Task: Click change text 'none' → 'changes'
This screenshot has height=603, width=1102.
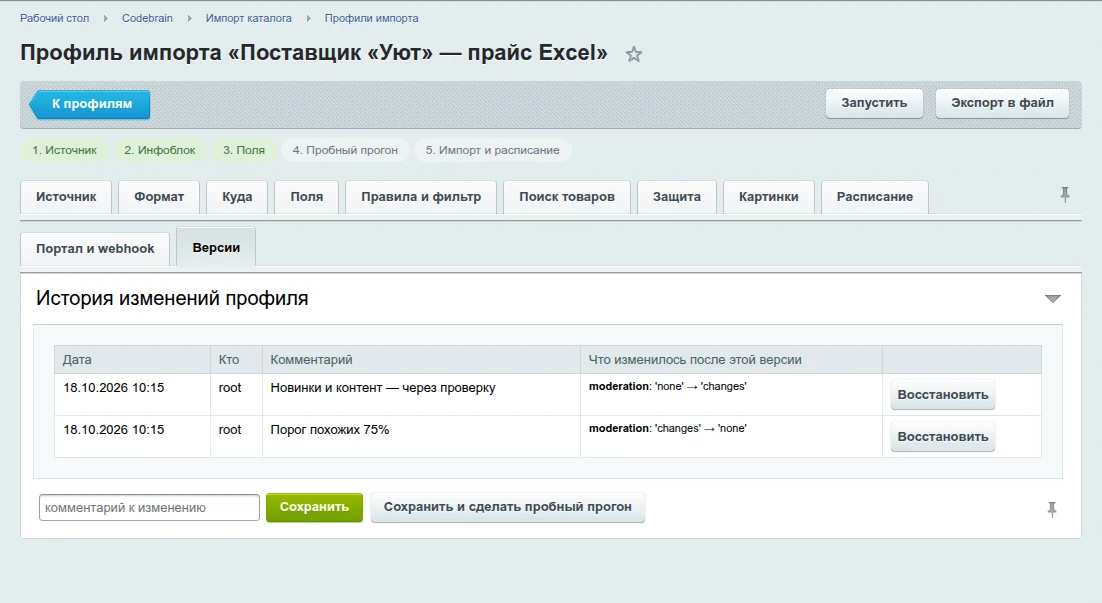Action: (668, 387)
